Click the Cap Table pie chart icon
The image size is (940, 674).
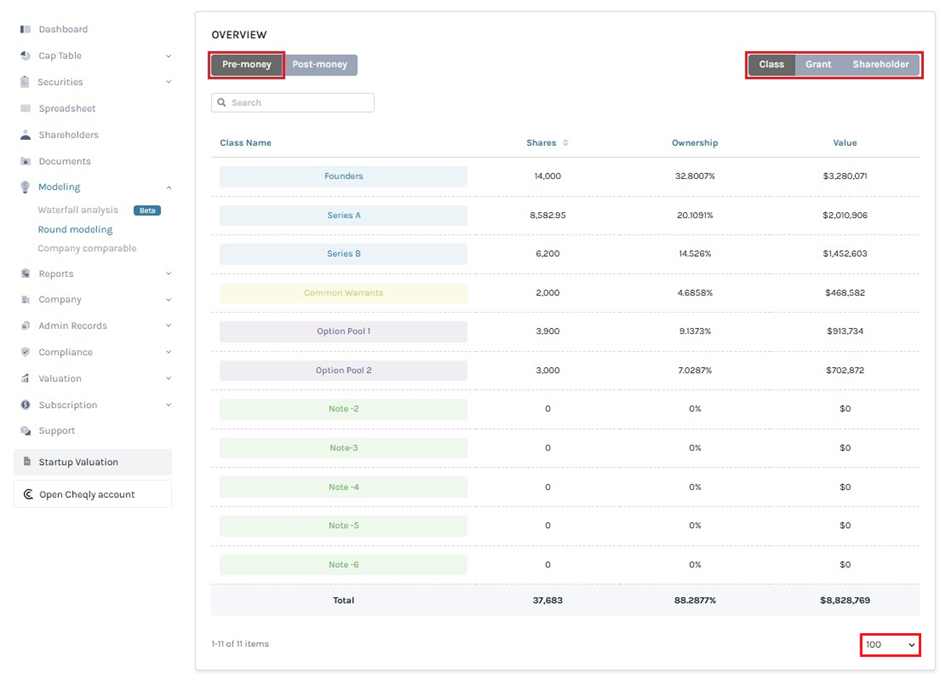click(x=25, y=56)
